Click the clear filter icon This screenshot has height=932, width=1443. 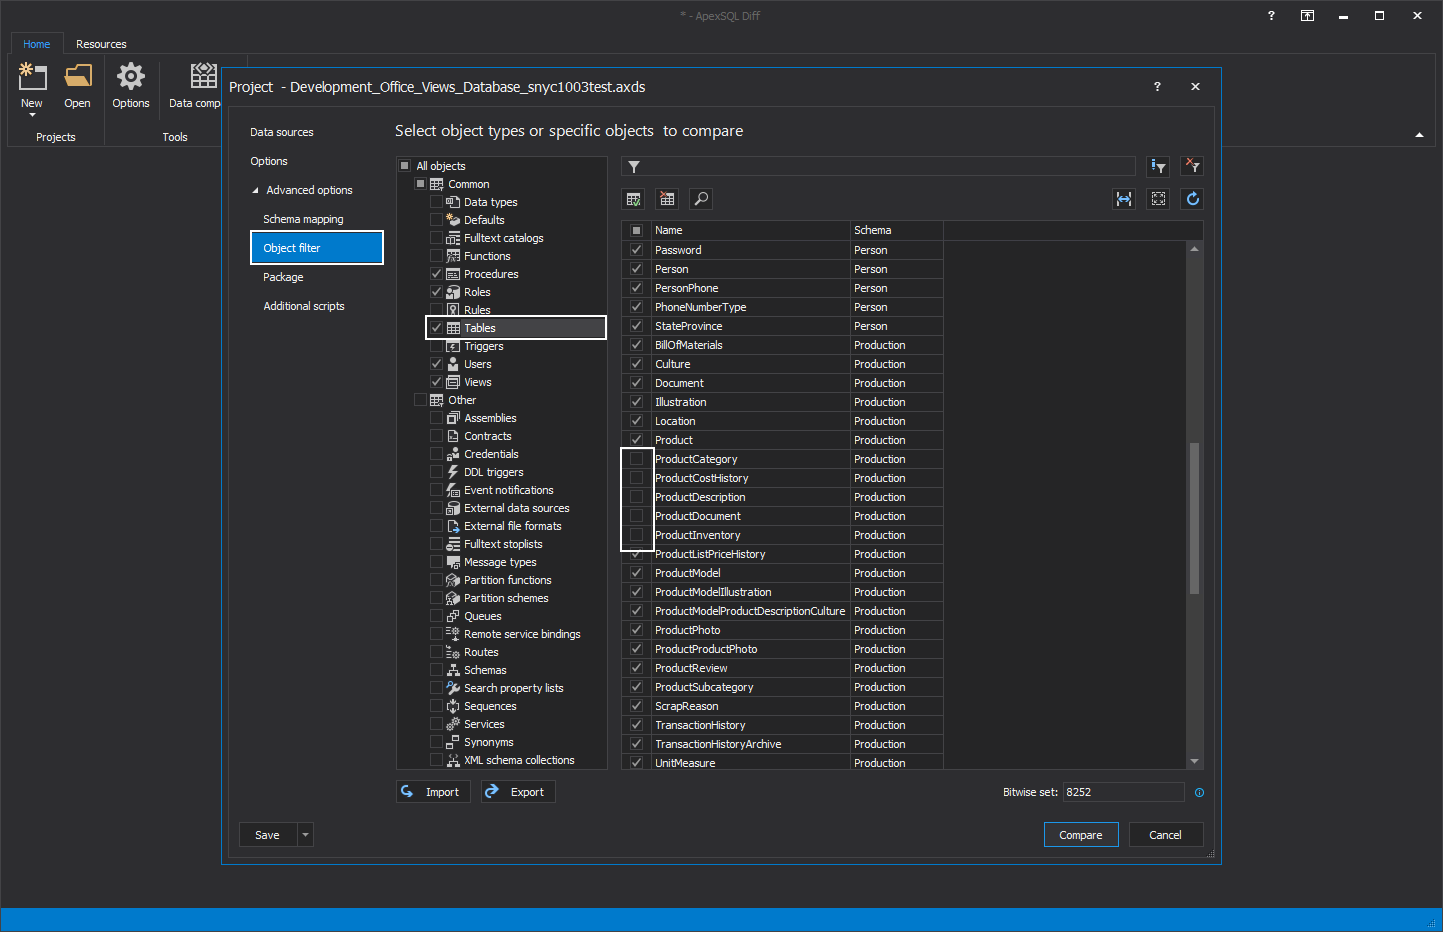click(x=1192, y=166)
